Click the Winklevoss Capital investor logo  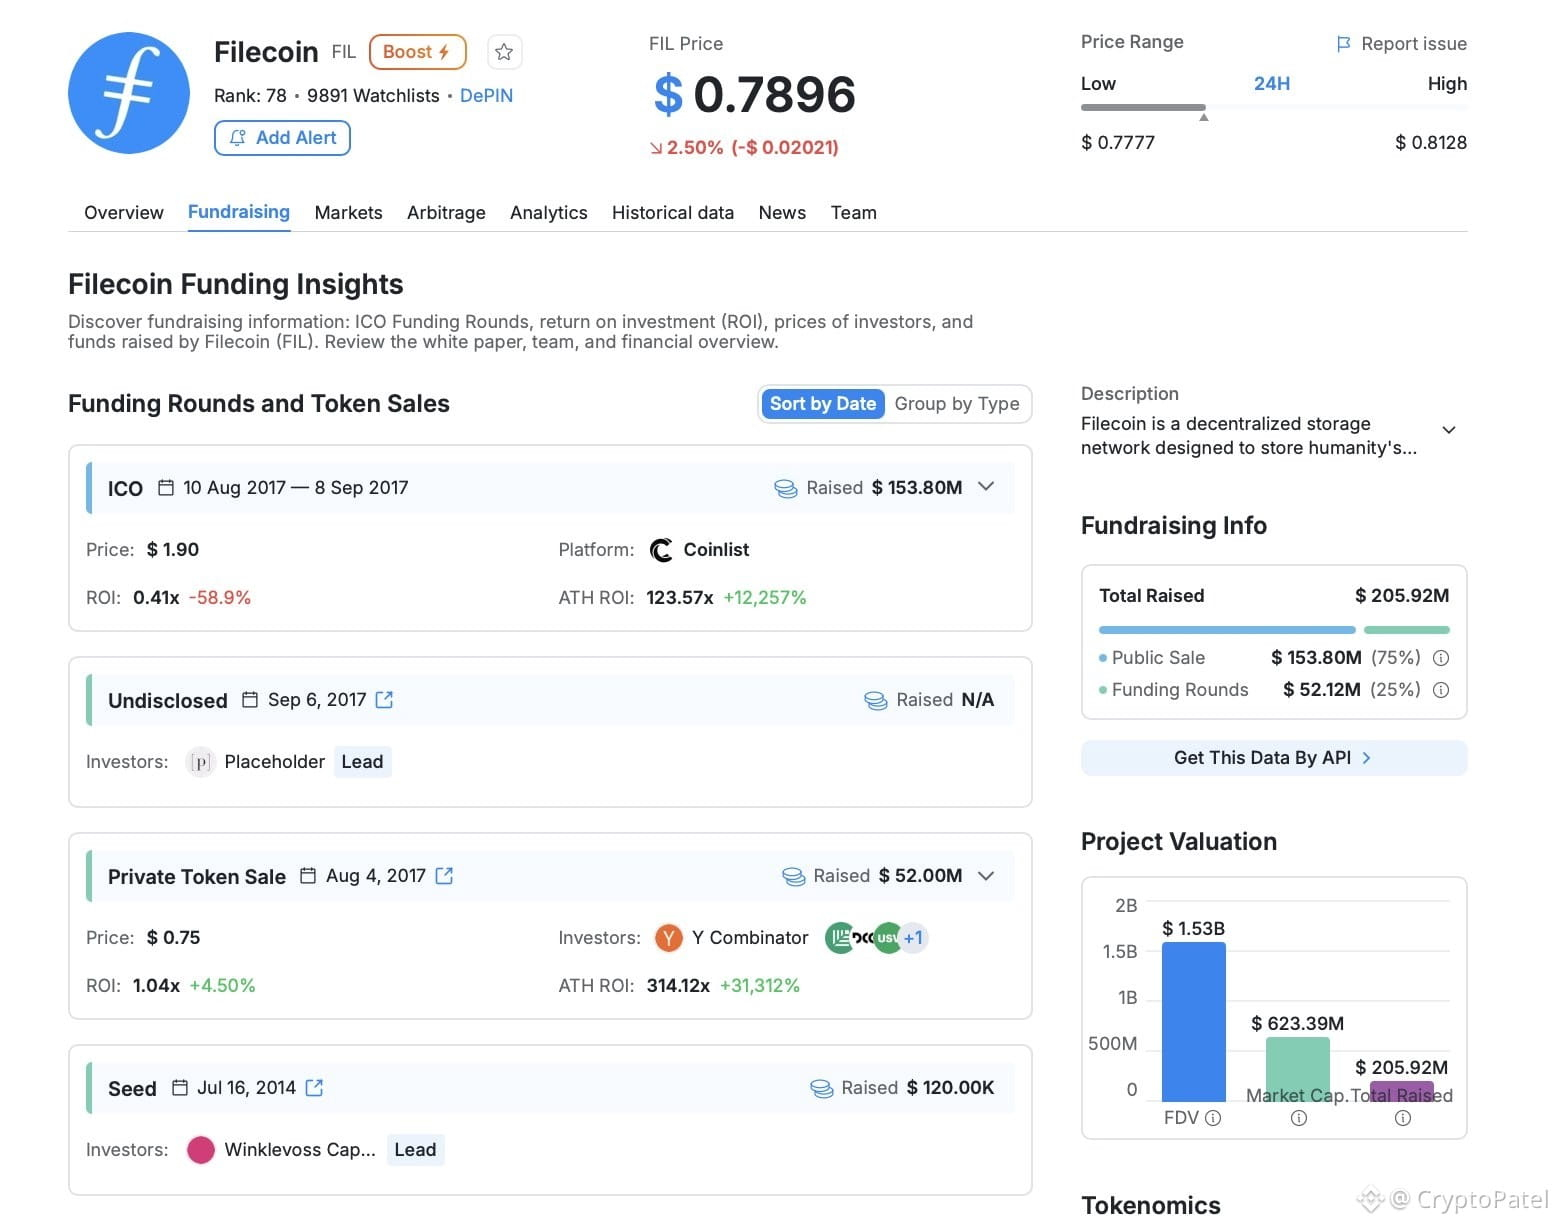click(201, 1150)
